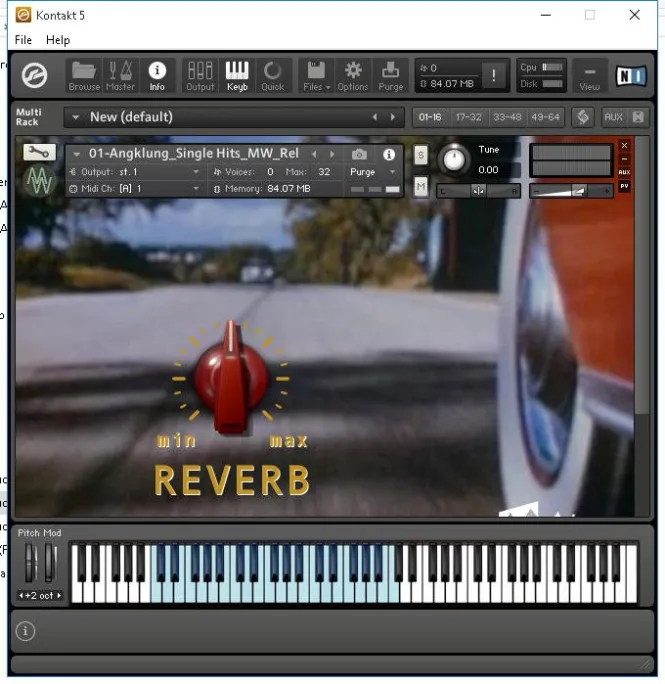665x684 pixels.
Task: Minimize the instrument header view
Action: (624, 159)
